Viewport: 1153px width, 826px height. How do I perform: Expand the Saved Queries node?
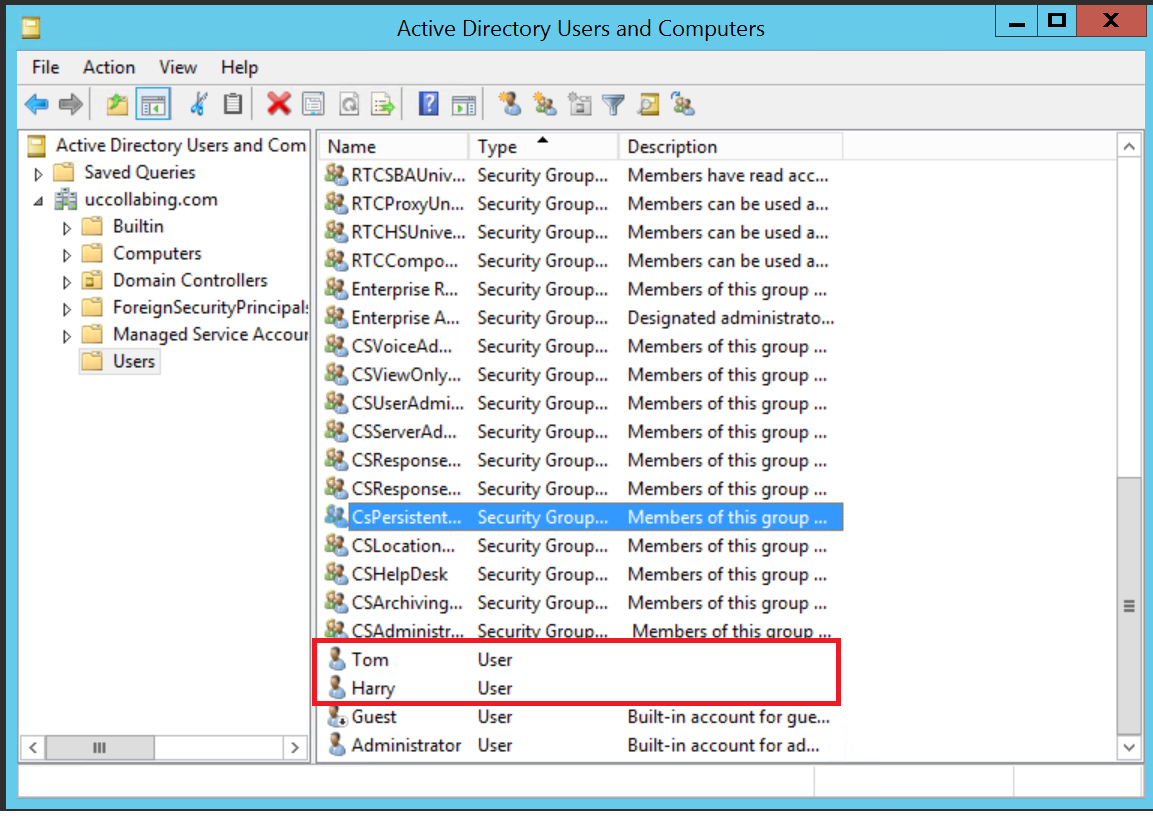(x=39, y=174)
